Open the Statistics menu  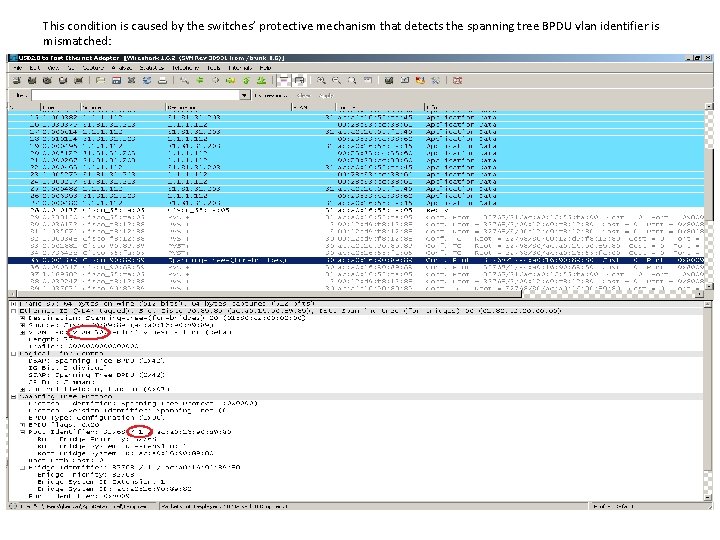click(x=152, y=68)
